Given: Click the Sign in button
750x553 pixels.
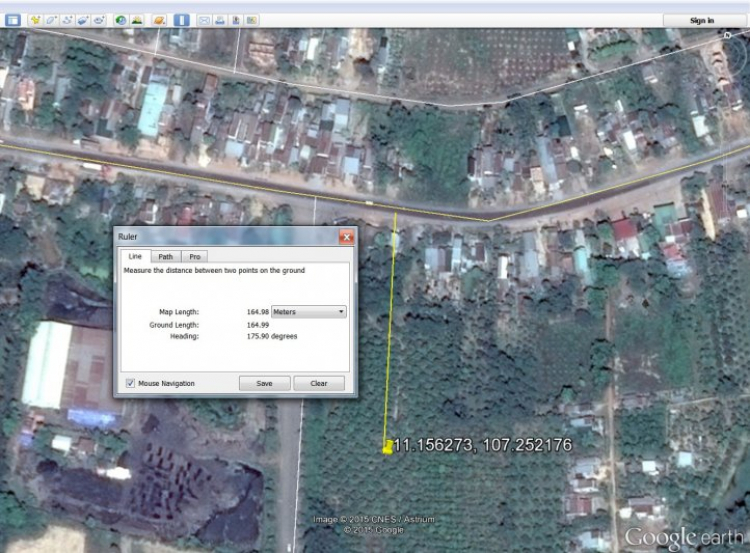Looking at the screenshot, I should (702, 20).
